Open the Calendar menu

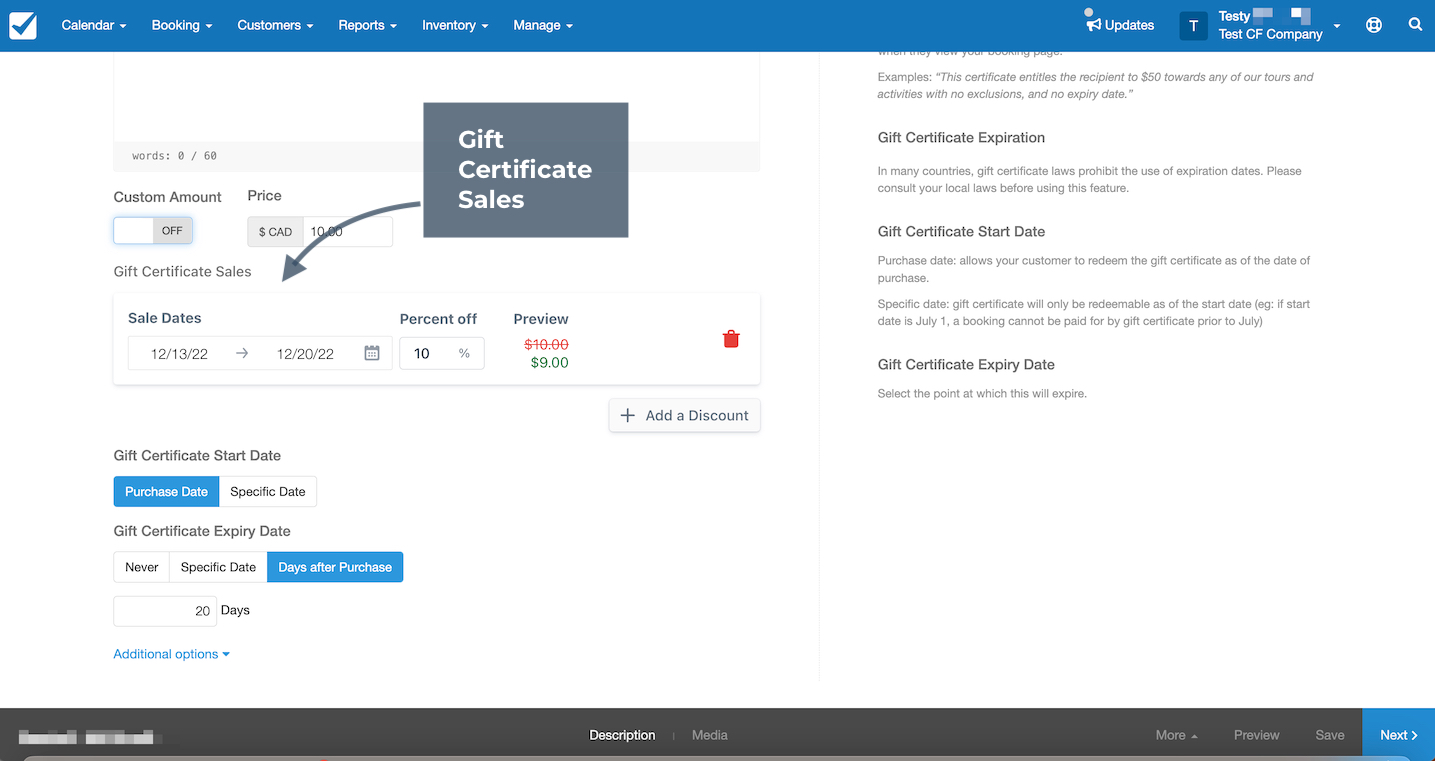pyautogui.click(x=94, y=25)
